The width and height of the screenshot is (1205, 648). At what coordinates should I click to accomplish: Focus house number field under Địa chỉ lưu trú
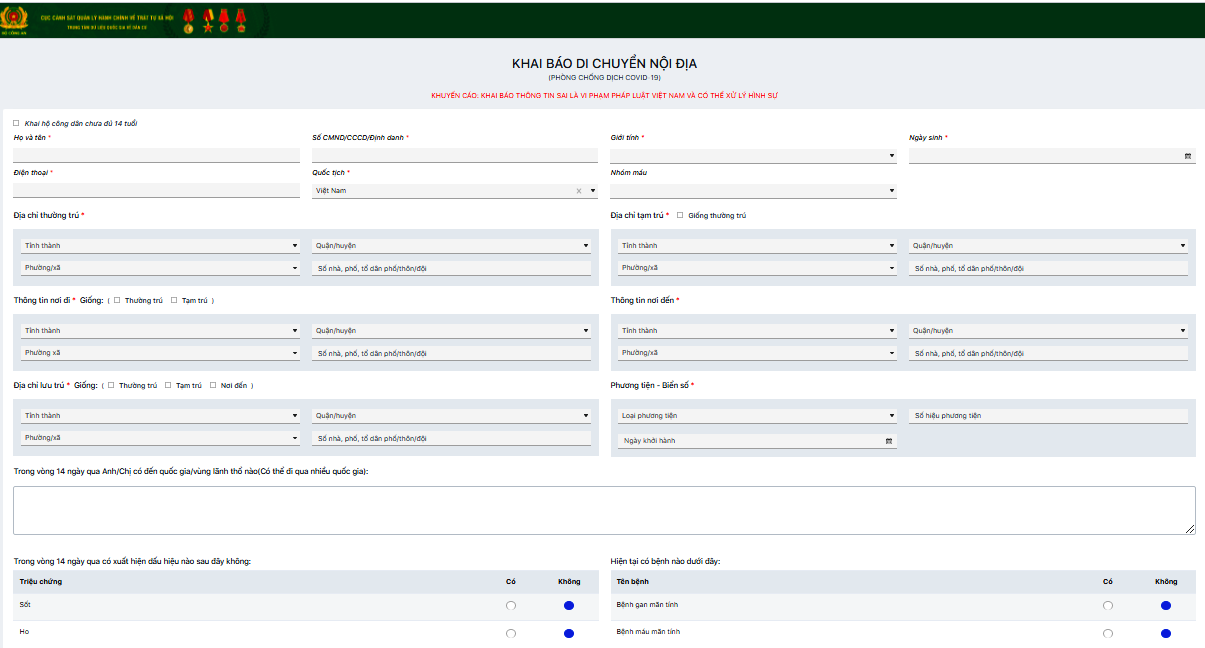[451, 439]
